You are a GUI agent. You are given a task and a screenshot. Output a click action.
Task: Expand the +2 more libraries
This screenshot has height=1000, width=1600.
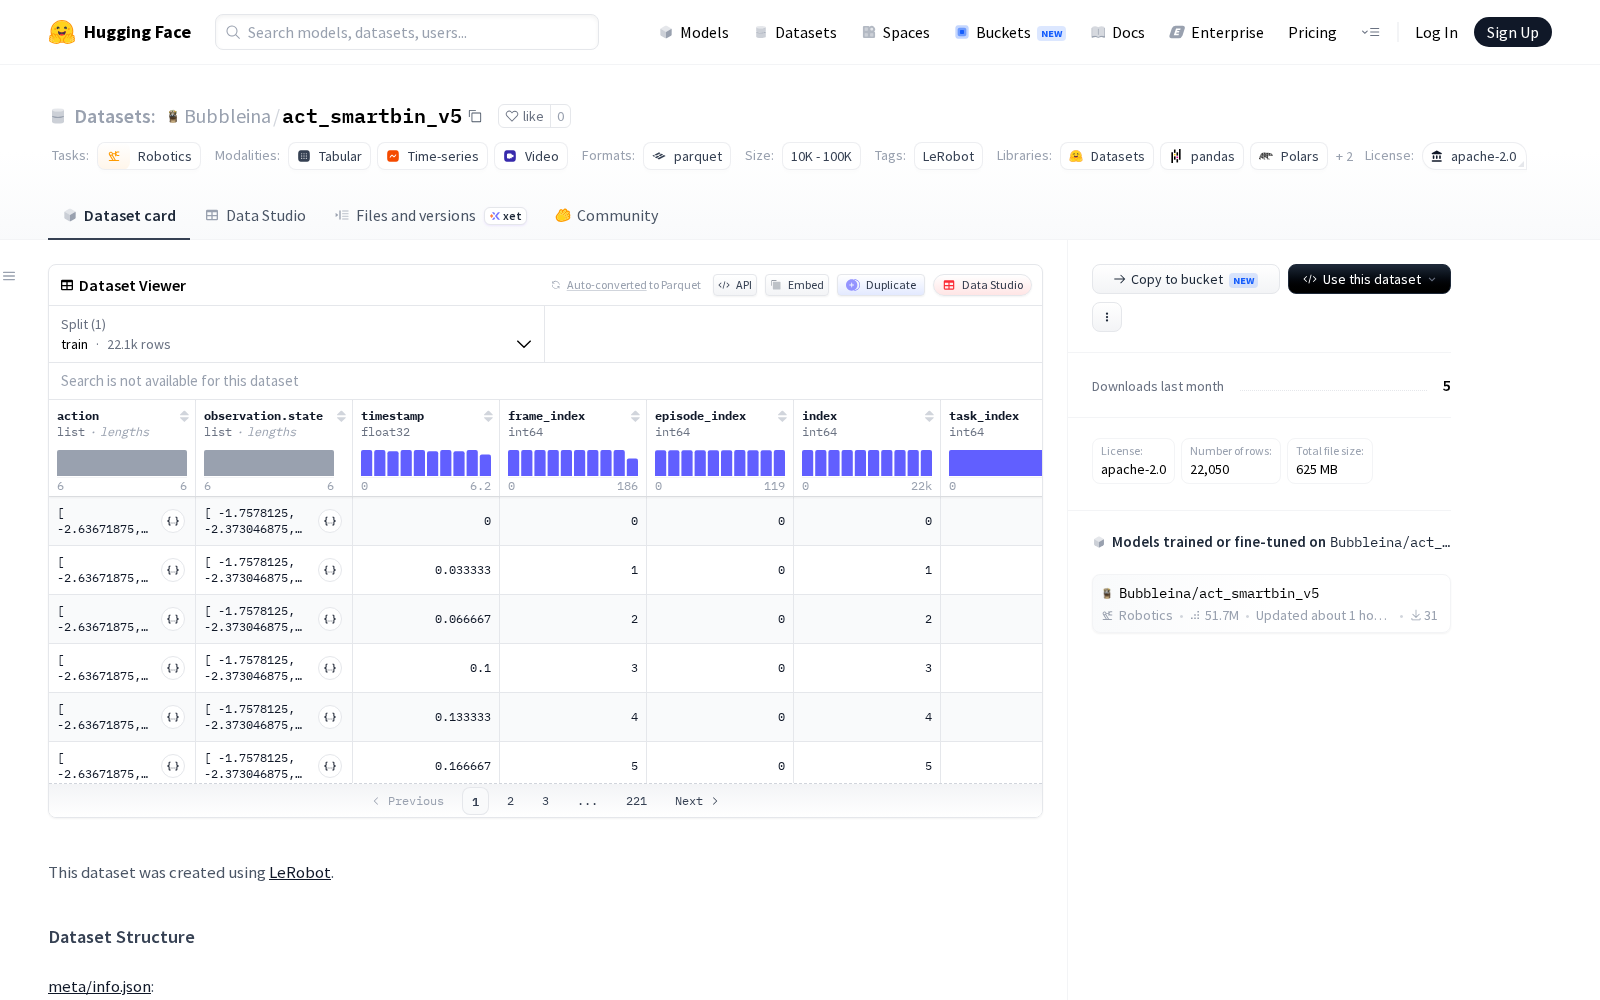click(1344, 156)
